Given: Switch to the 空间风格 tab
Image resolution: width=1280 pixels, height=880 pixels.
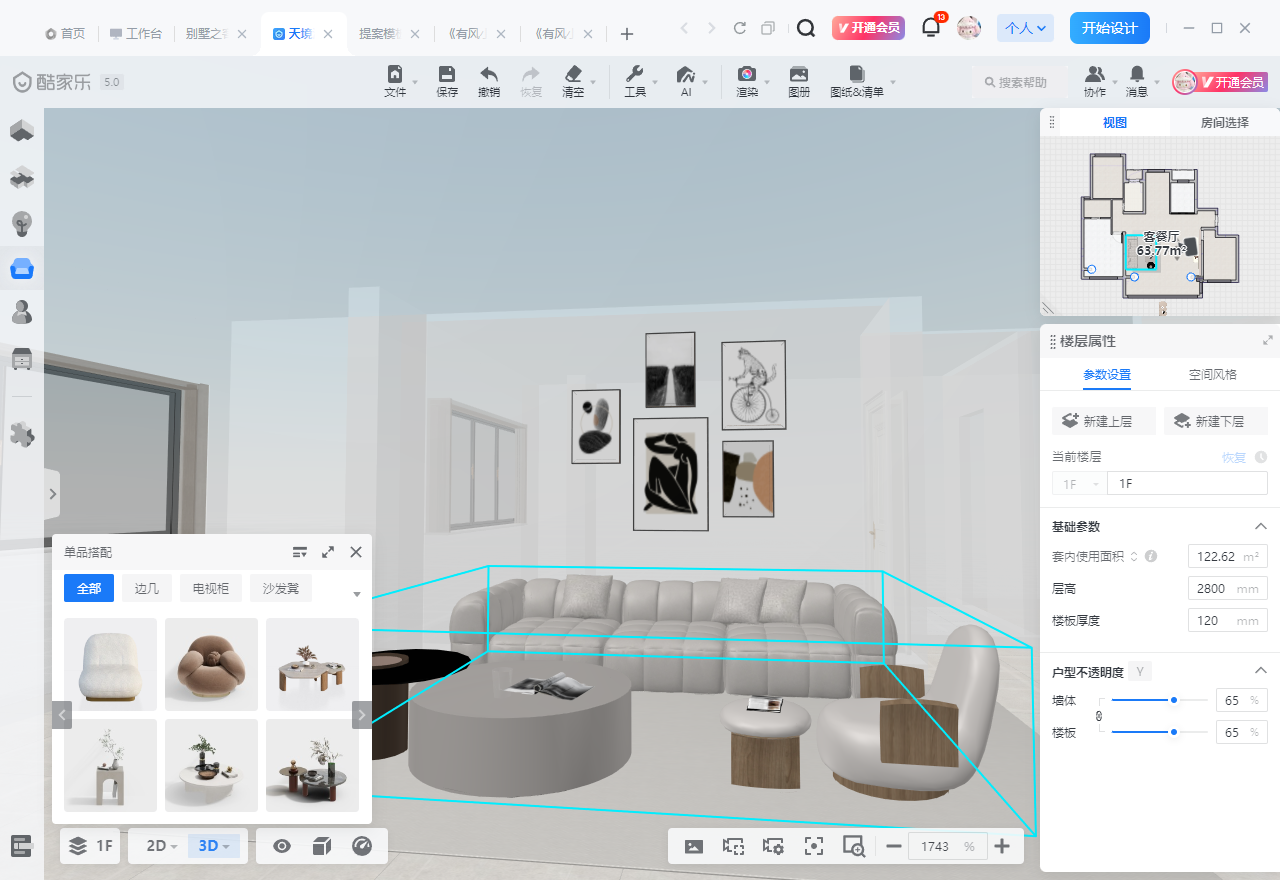Looking at the screenshot, I should point(1212,374).
